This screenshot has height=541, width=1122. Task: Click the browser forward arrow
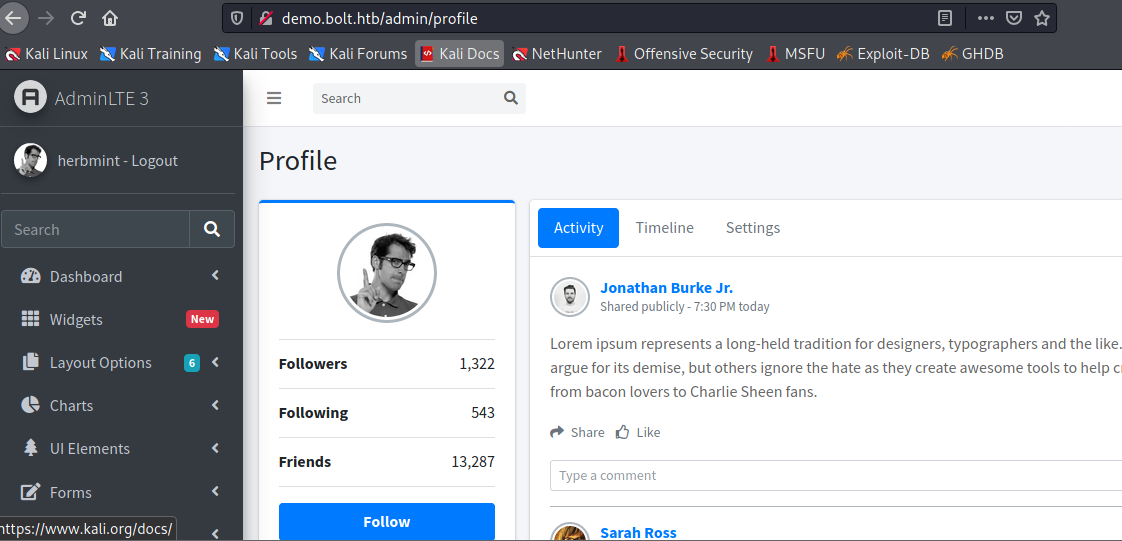46,18
